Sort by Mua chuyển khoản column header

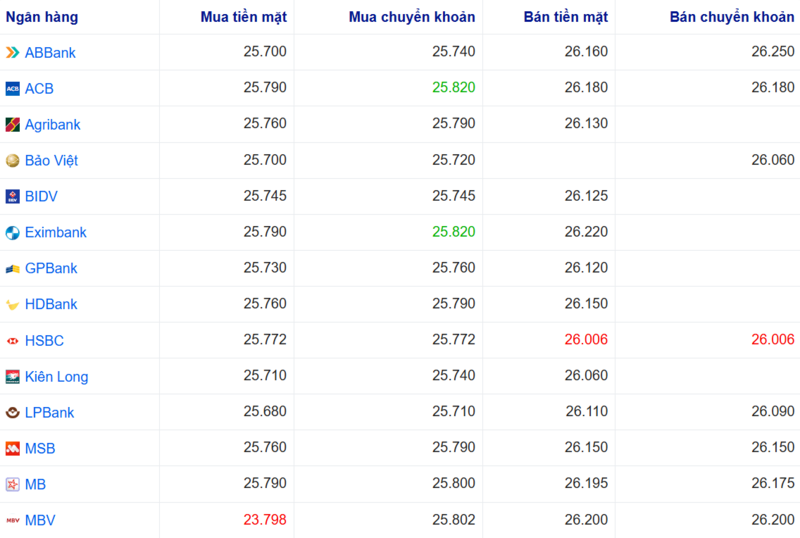coord(412,17)
